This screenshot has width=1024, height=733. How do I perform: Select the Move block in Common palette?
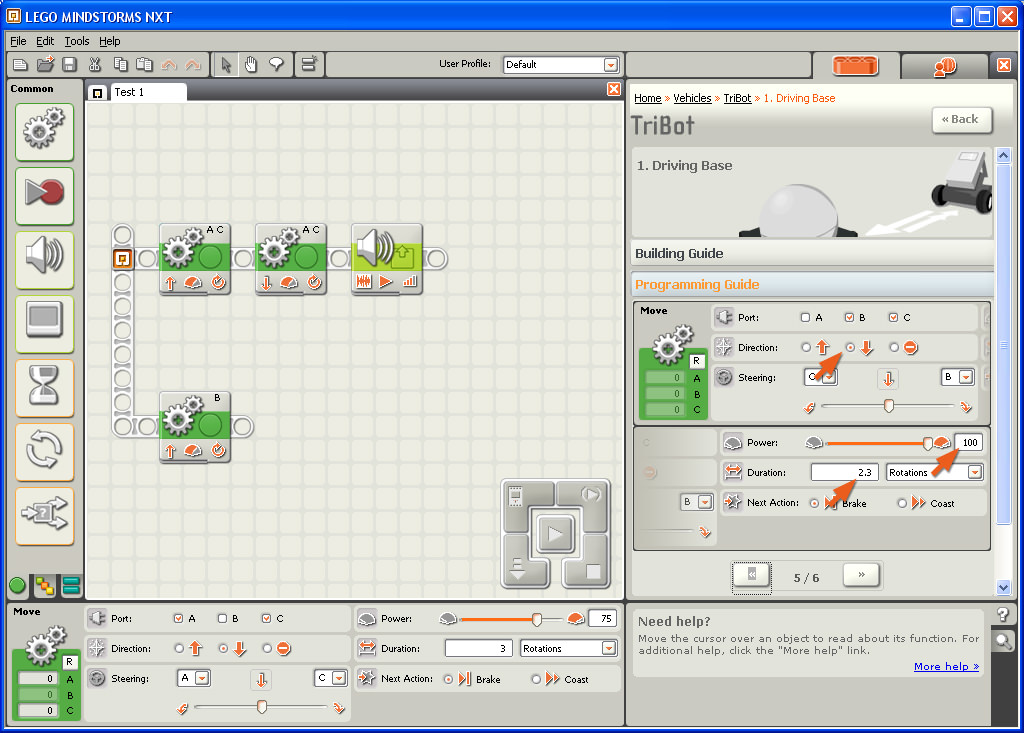pos(44,131)
